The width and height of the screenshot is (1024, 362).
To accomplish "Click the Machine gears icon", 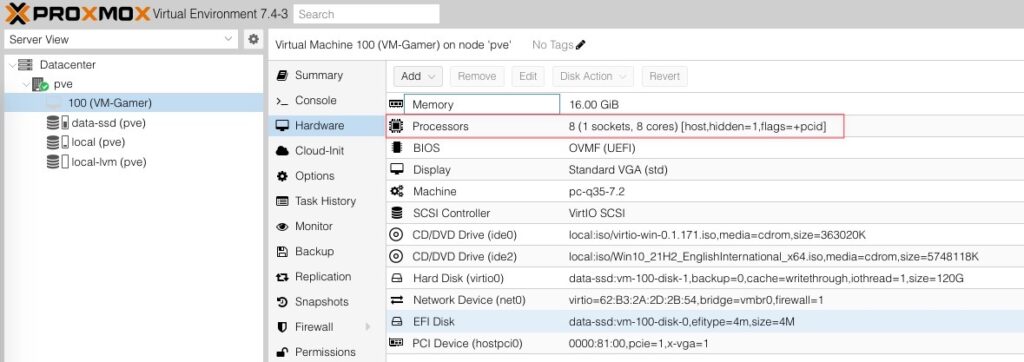I will [x=396, y=191].
